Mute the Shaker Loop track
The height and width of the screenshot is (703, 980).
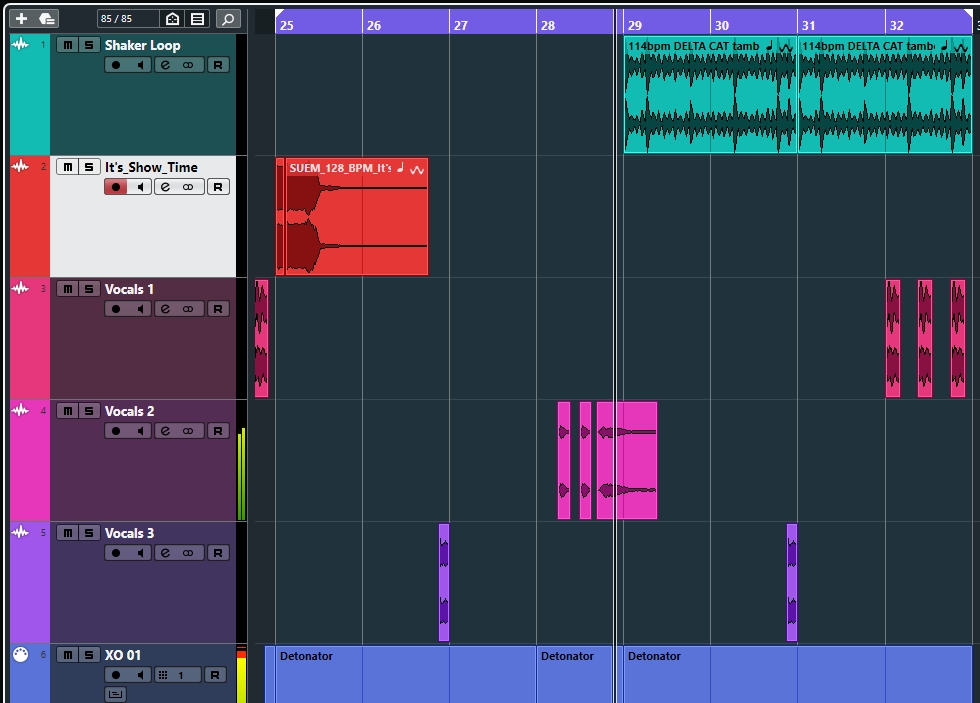[67, 45]
